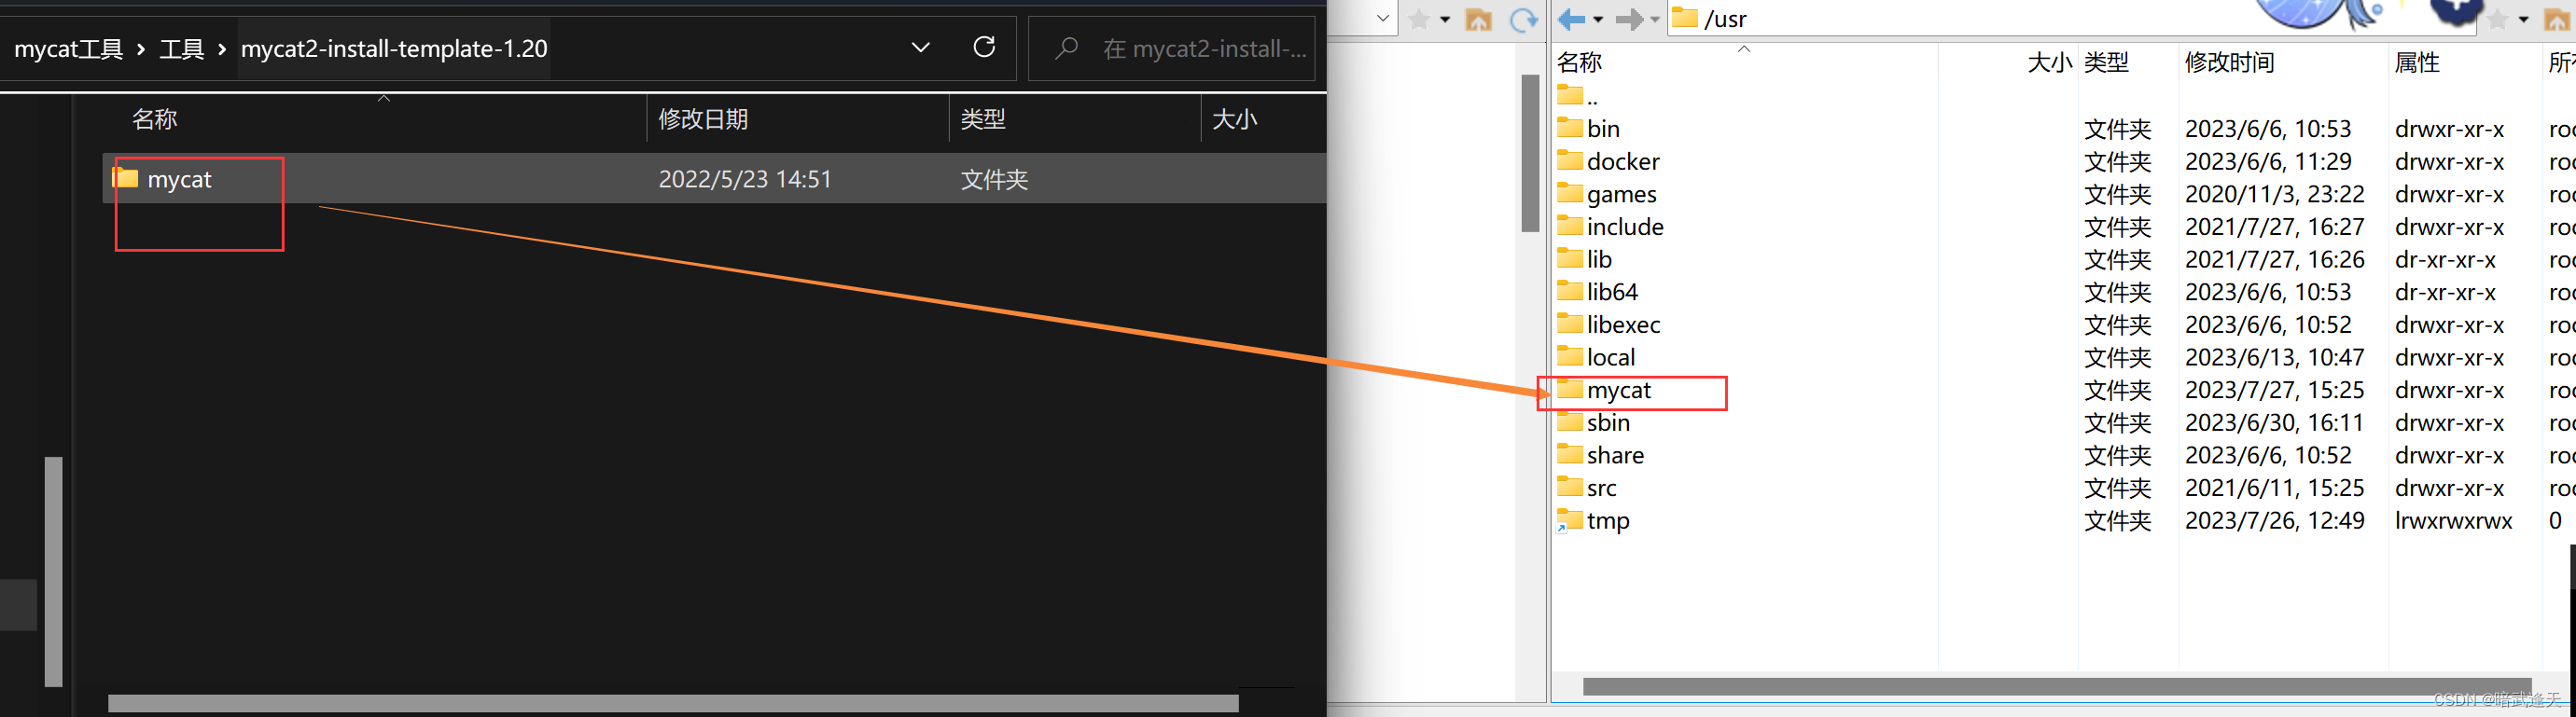Click the 2023/7/27, 15:25 date of mycat

[x=2274, y=391]
